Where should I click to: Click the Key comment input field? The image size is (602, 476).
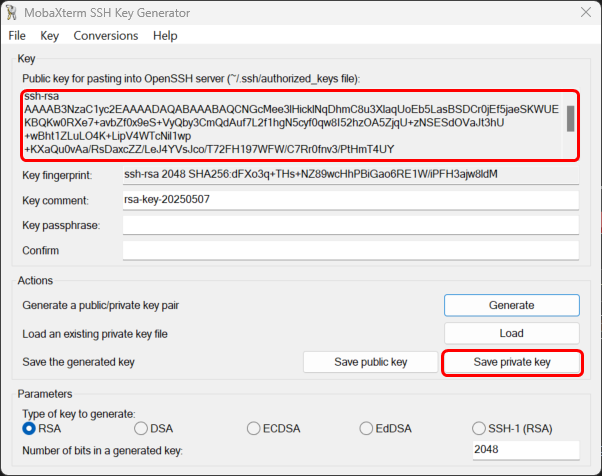350,200
